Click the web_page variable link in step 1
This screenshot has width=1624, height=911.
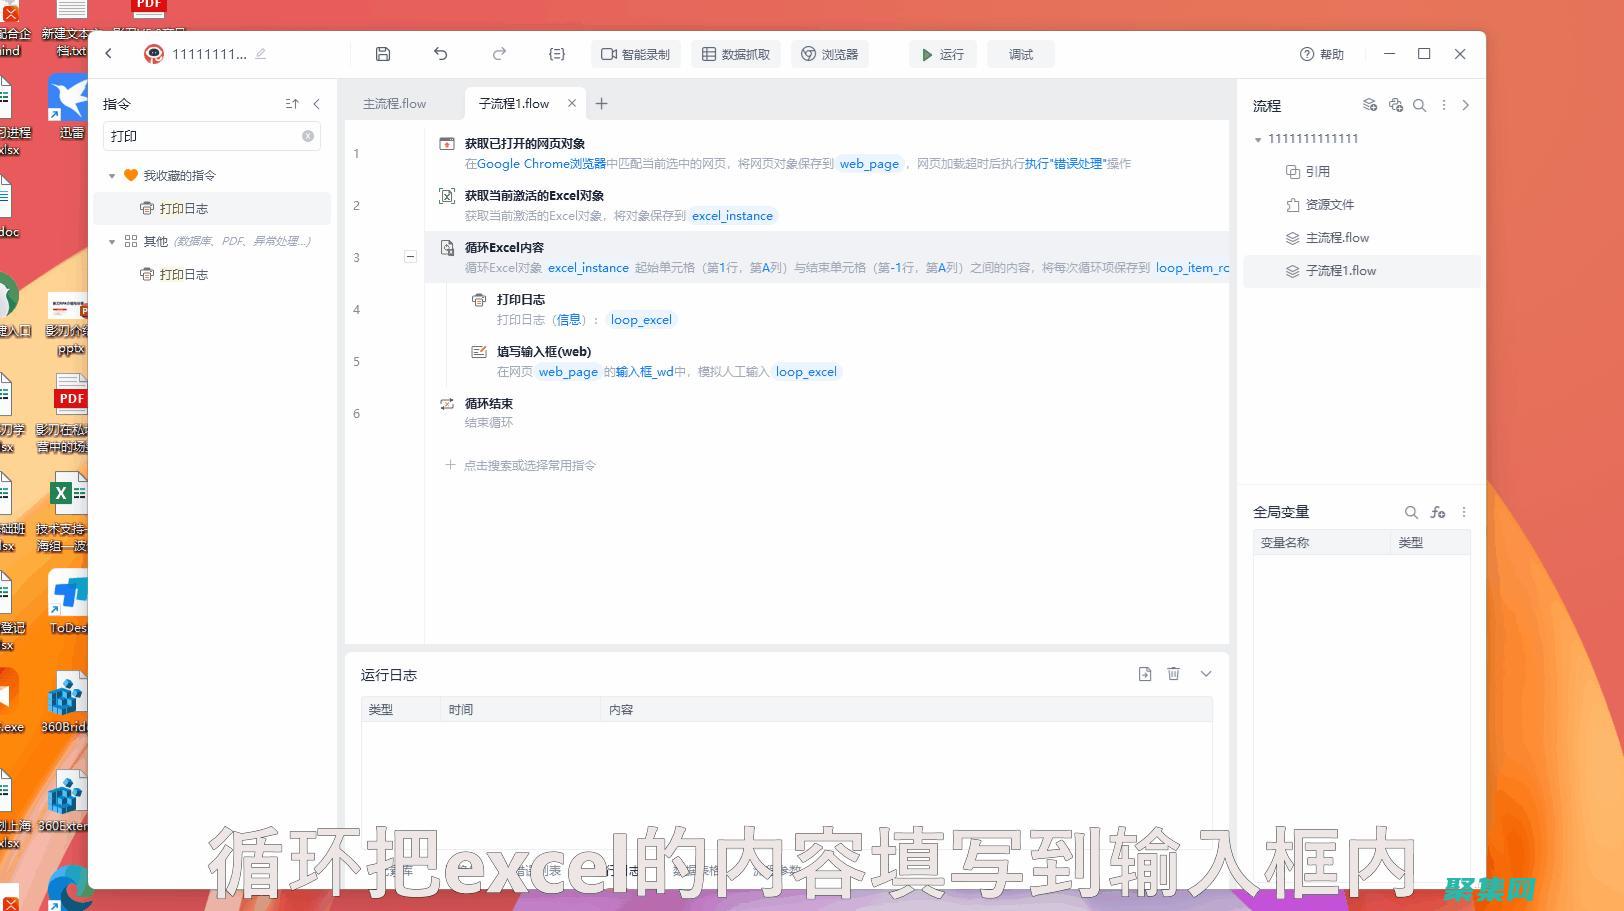(869, 163)
